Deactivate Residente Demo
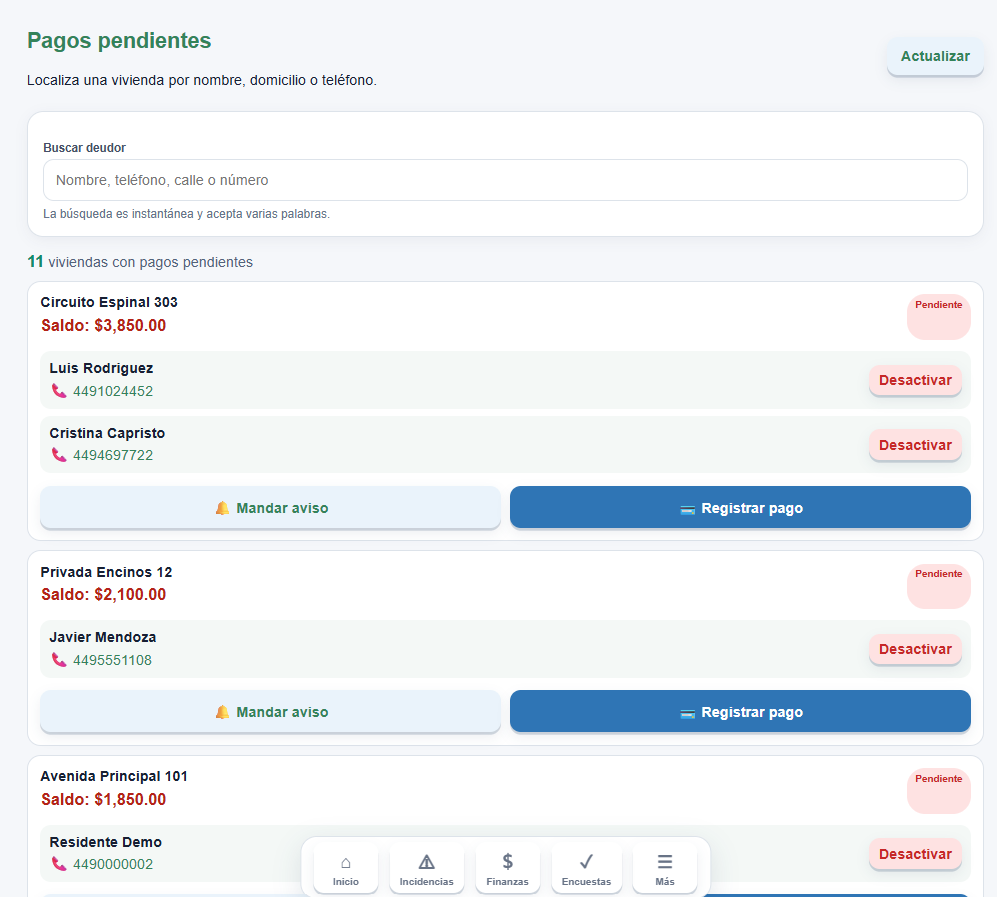The image size is (997, 897). (x=915, y=854)
